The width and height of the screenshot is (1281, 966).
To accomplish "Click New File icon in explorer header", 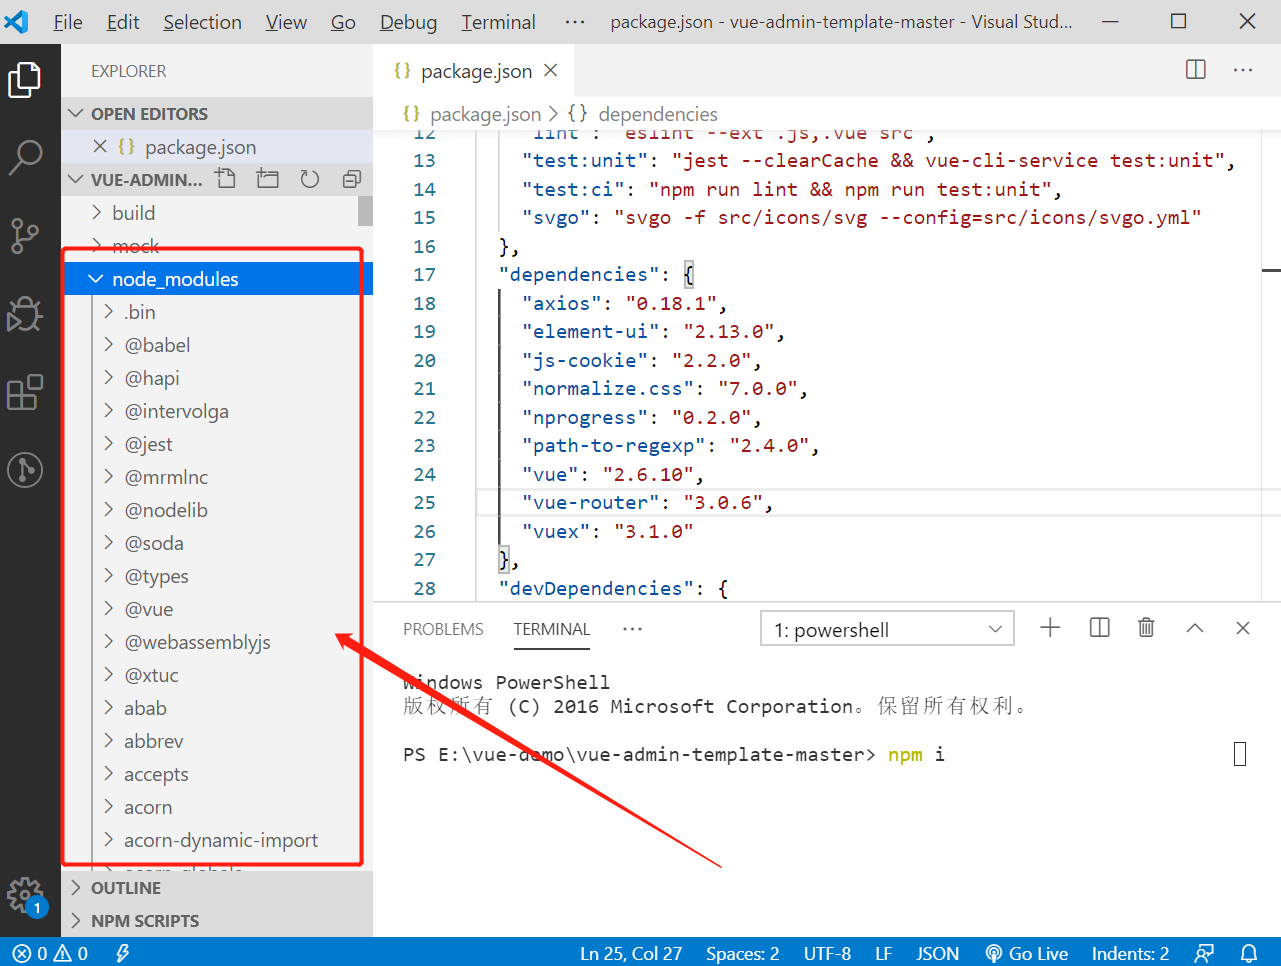I will click(x=226, y=179).
